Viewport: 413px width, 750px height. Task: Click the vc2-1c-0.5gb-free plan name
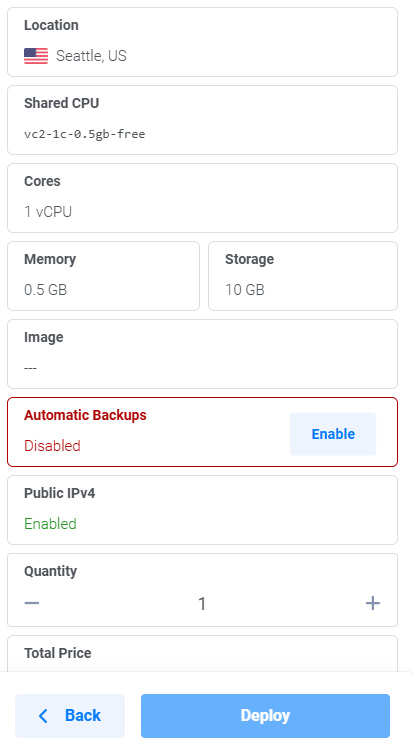click(x=85, y=134)
